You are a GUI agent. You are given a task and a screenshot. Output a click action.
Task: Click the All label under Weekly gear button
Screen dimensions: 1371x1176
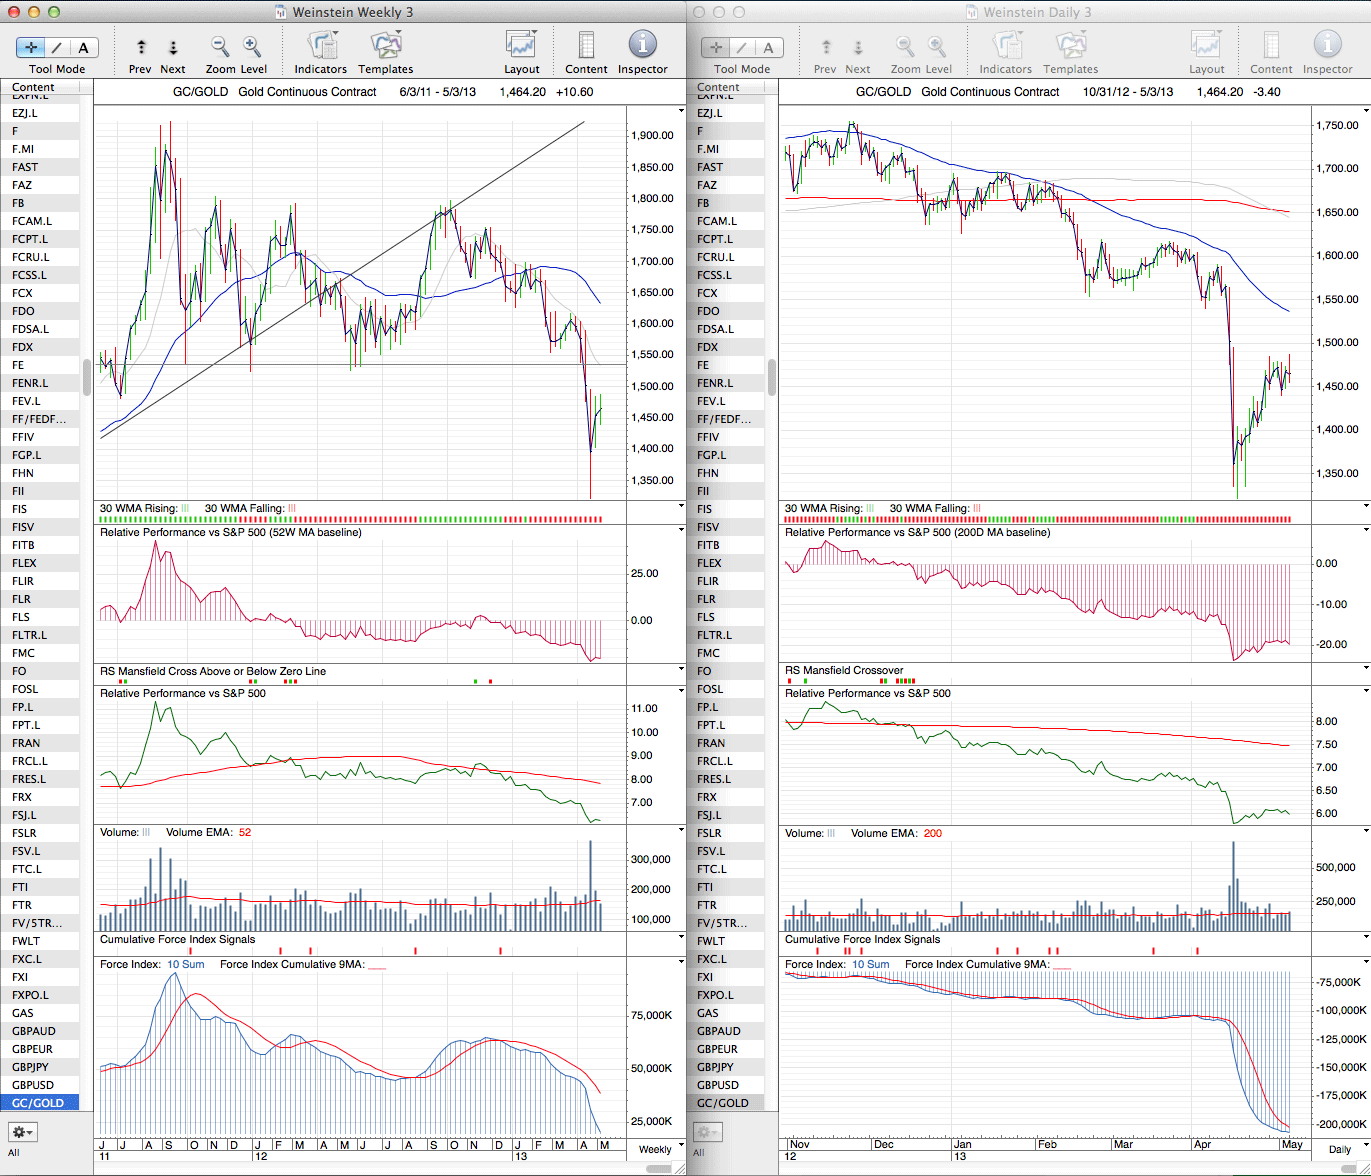[x=14, y=1152]
